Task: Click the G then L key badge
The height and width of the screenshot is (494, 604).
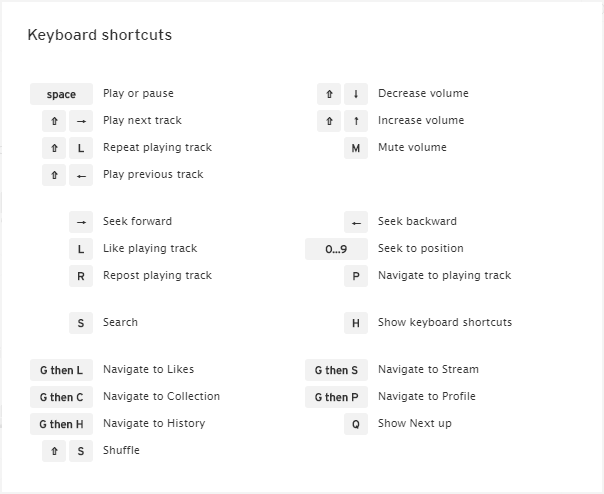Action: [x=61, y=370]
